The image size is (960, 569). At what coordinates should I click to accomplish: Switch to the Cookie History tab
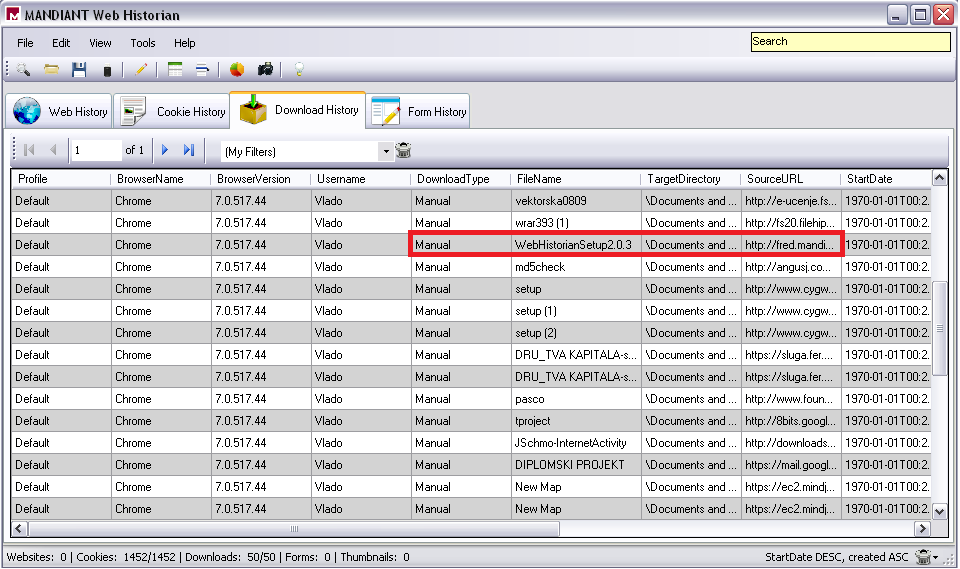172,112
